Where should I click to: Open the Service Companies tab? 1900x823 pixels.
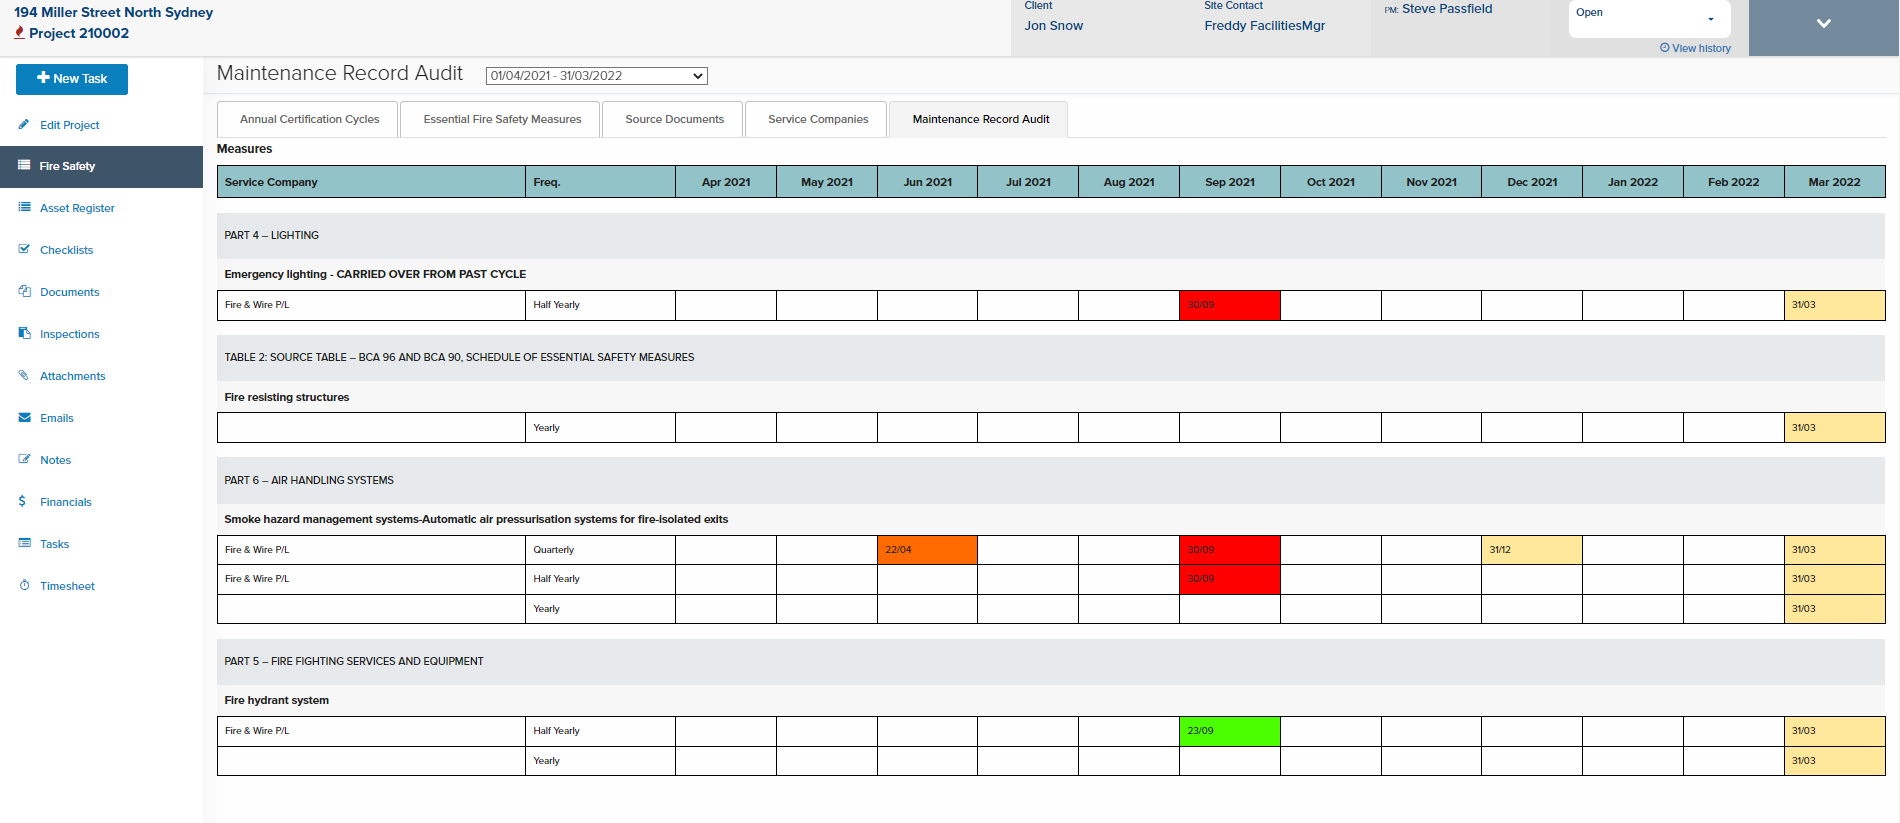pyautogui.click(x=817, y=119)
